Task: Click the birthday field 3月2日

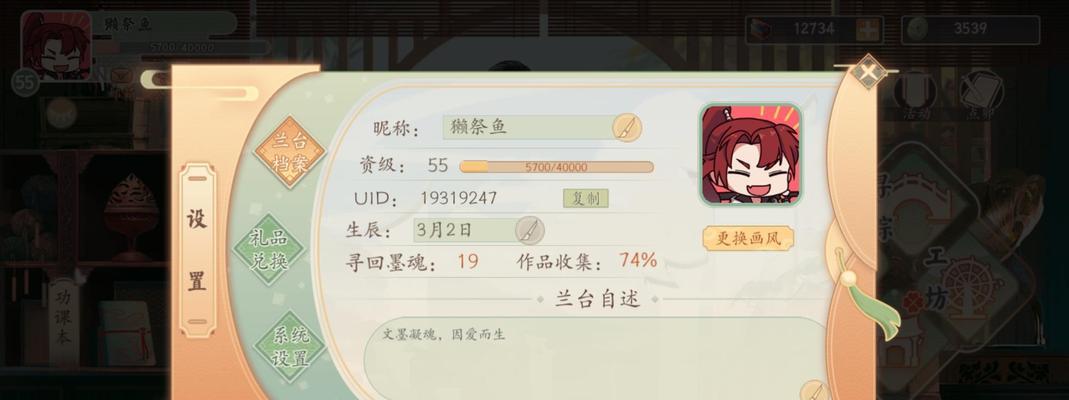Action: tap(465, 230)
